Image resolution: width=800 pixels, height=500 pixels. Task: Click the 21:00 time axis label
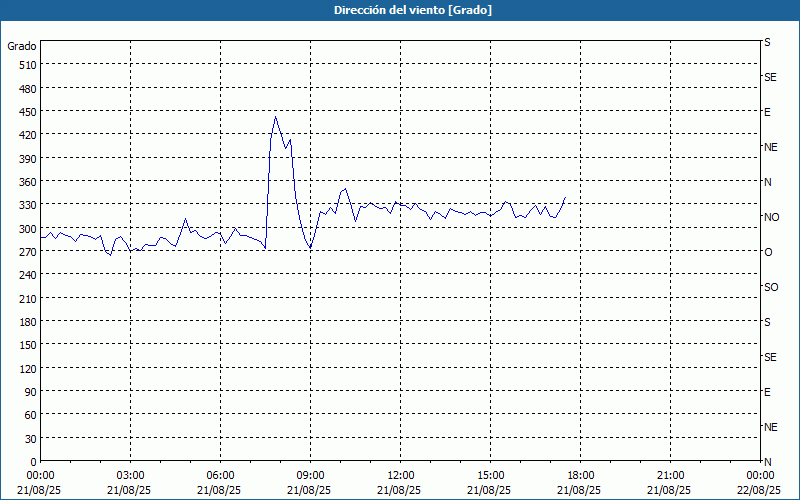670,476
